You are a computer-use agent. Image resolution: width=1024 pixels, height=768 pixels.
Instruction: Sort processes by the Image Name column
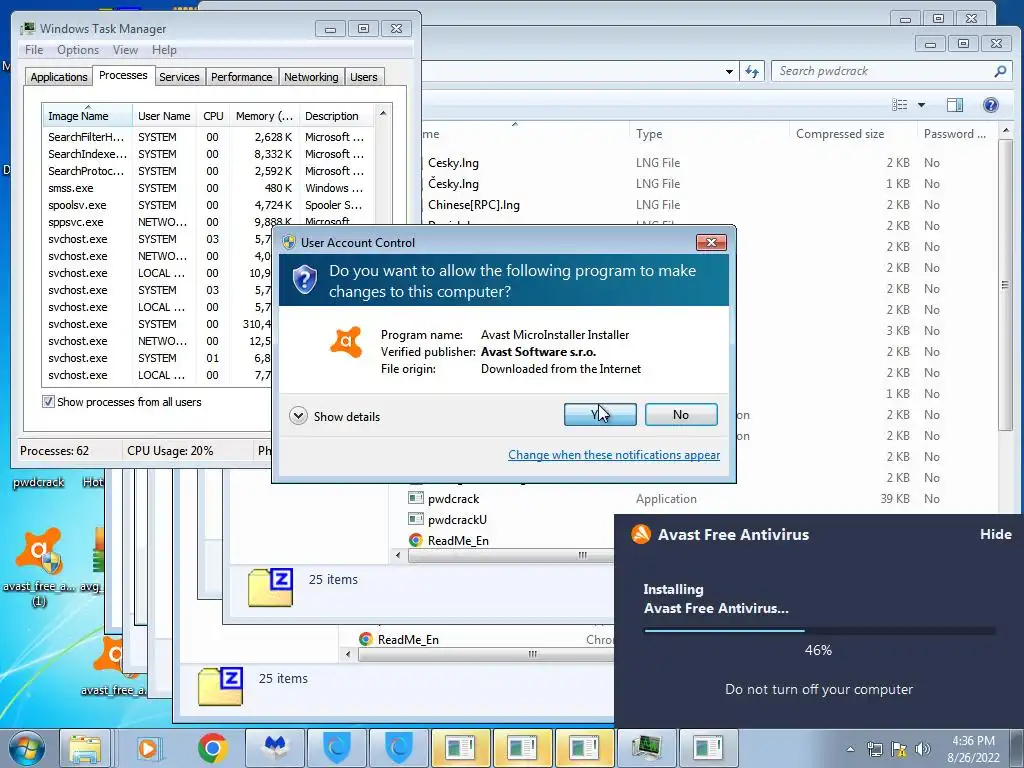click(88, 116)
